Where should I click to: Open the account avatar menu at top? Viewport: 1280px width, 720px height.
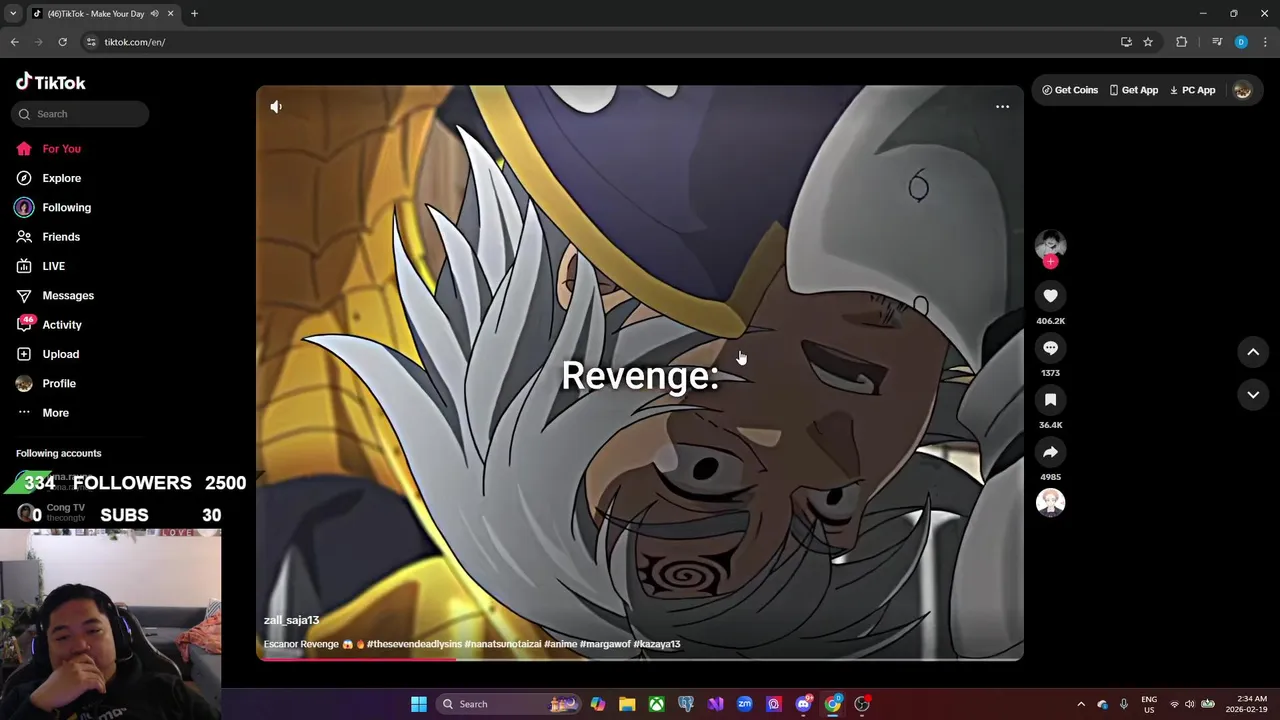[1242, 90]
